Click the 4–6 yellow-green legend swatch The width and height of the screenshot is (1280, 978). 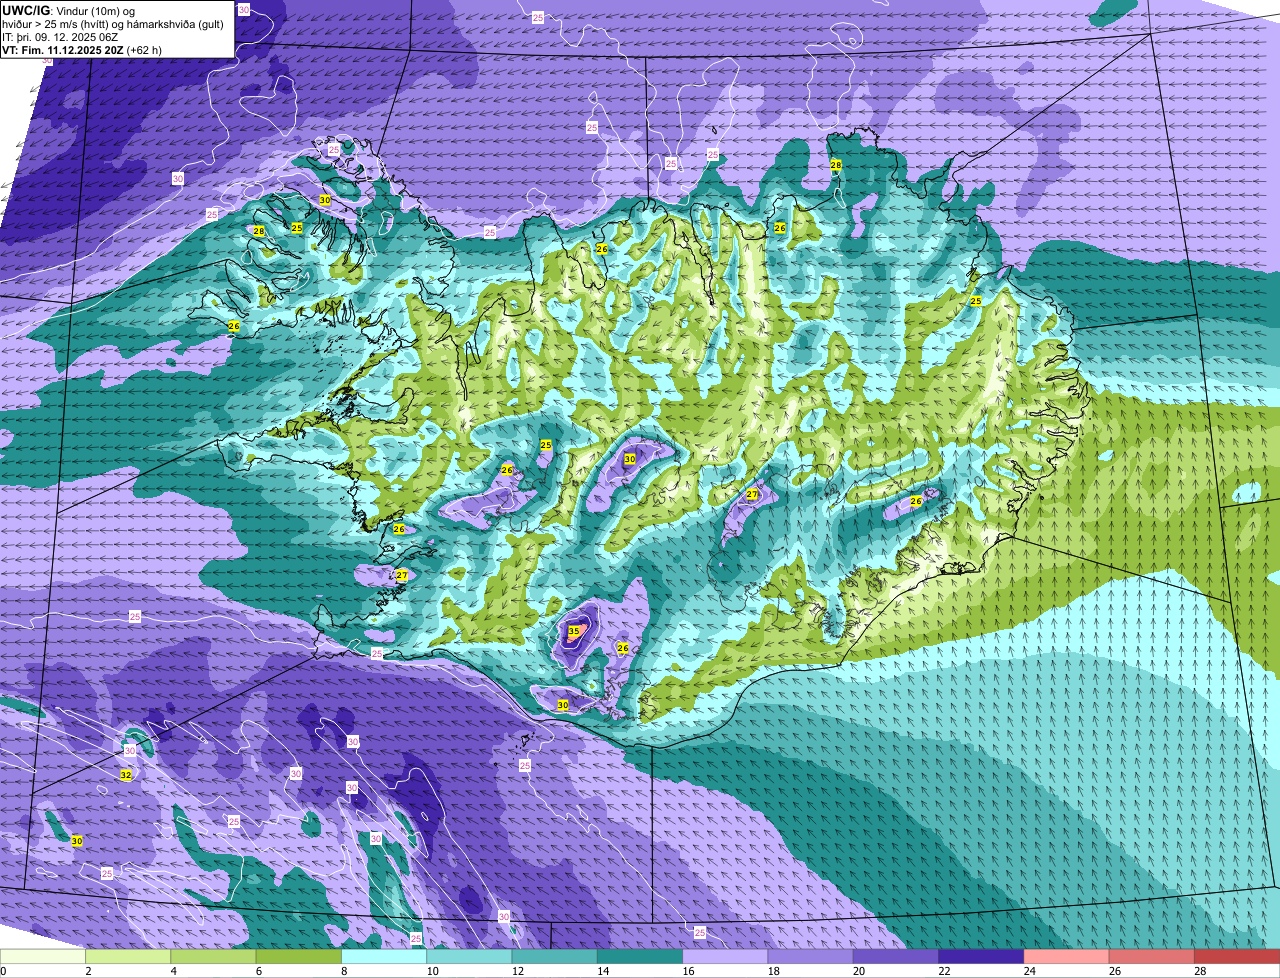click(214, 957)
